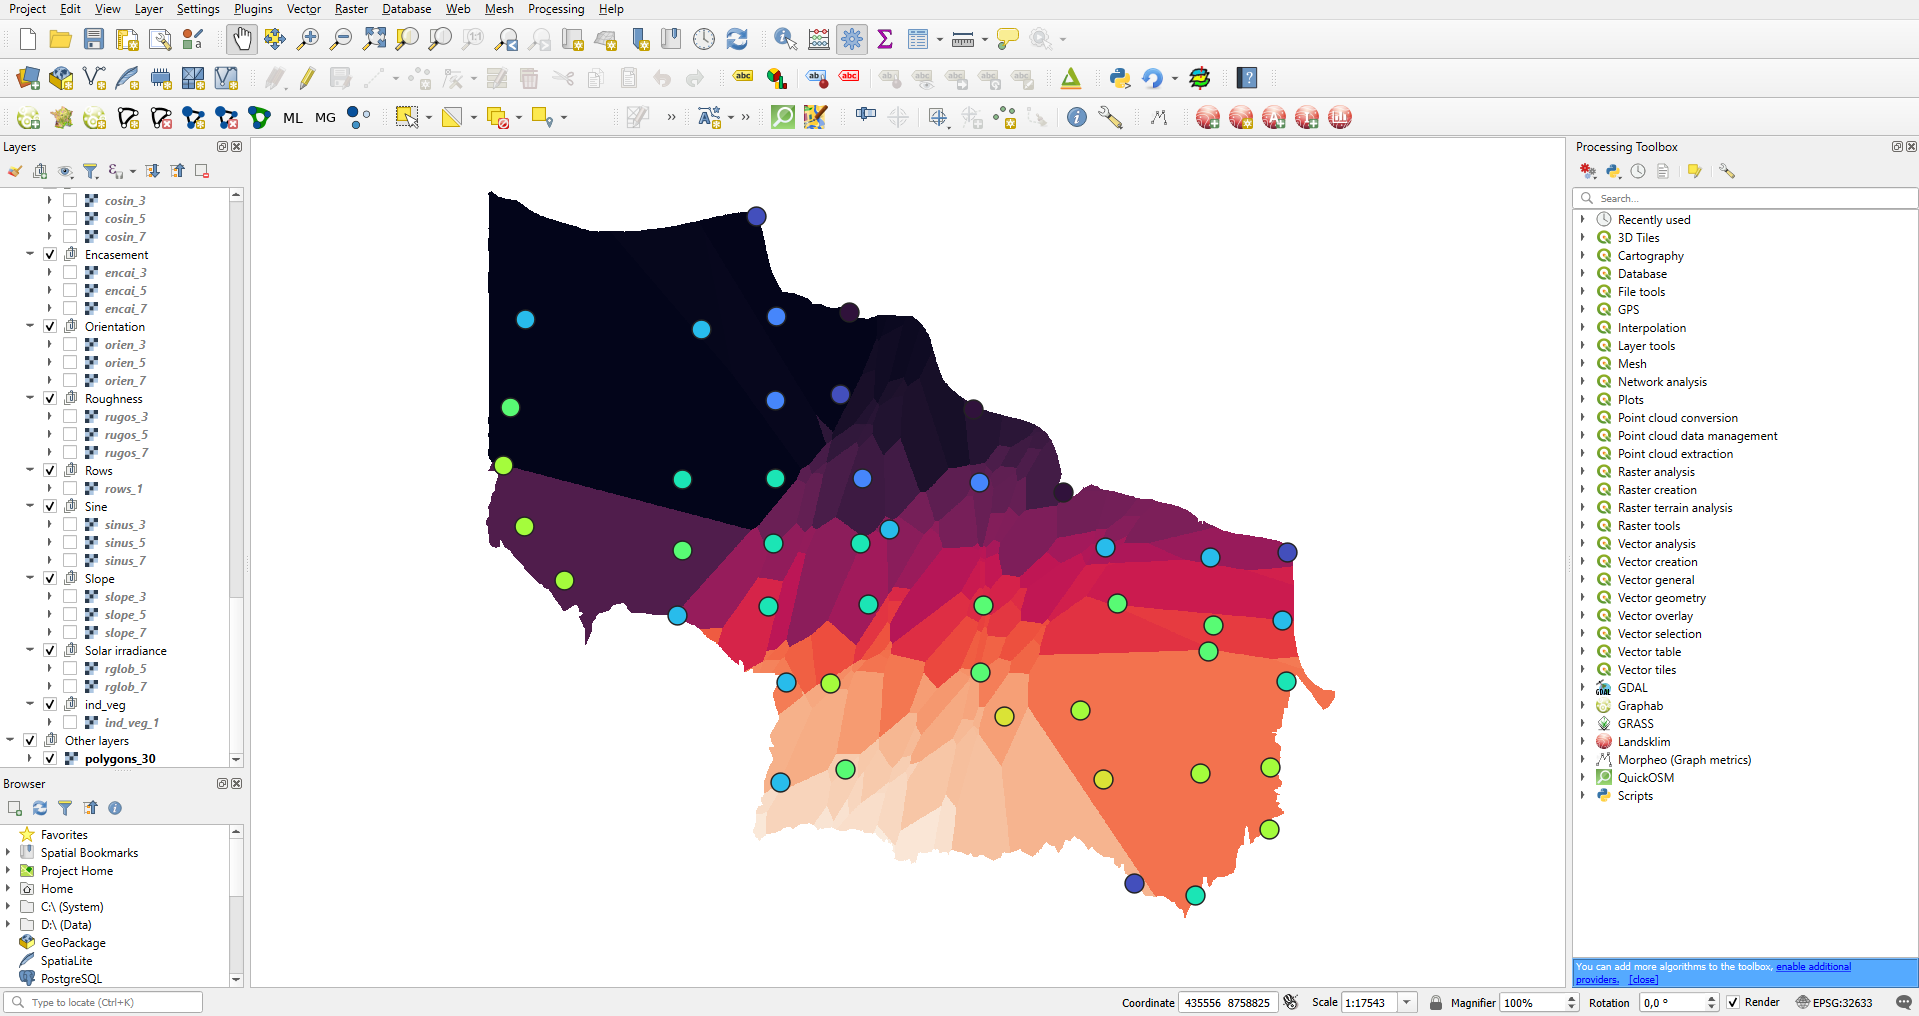Collapse the Solar irradiance layer group
The image size is (1919, 1016).
[30, 651]
